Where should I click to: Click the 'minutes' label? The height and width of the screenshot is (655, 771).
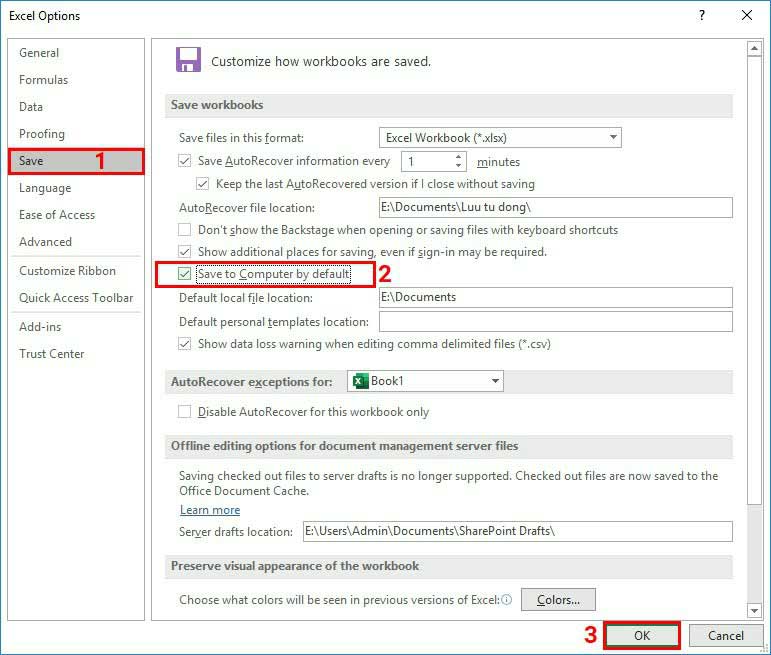(498, 162)
